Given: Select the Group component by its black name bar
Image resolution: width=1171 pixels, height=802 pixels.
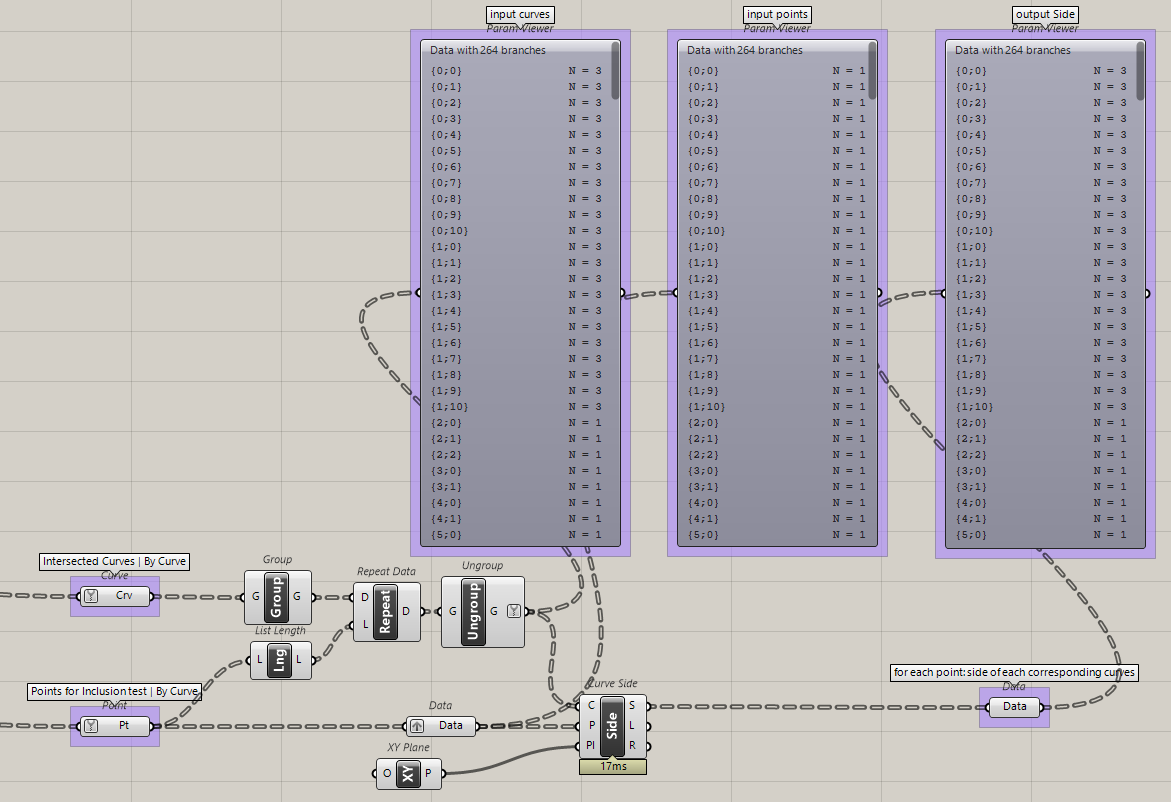Looking at the screenshot, I should 276,597.
